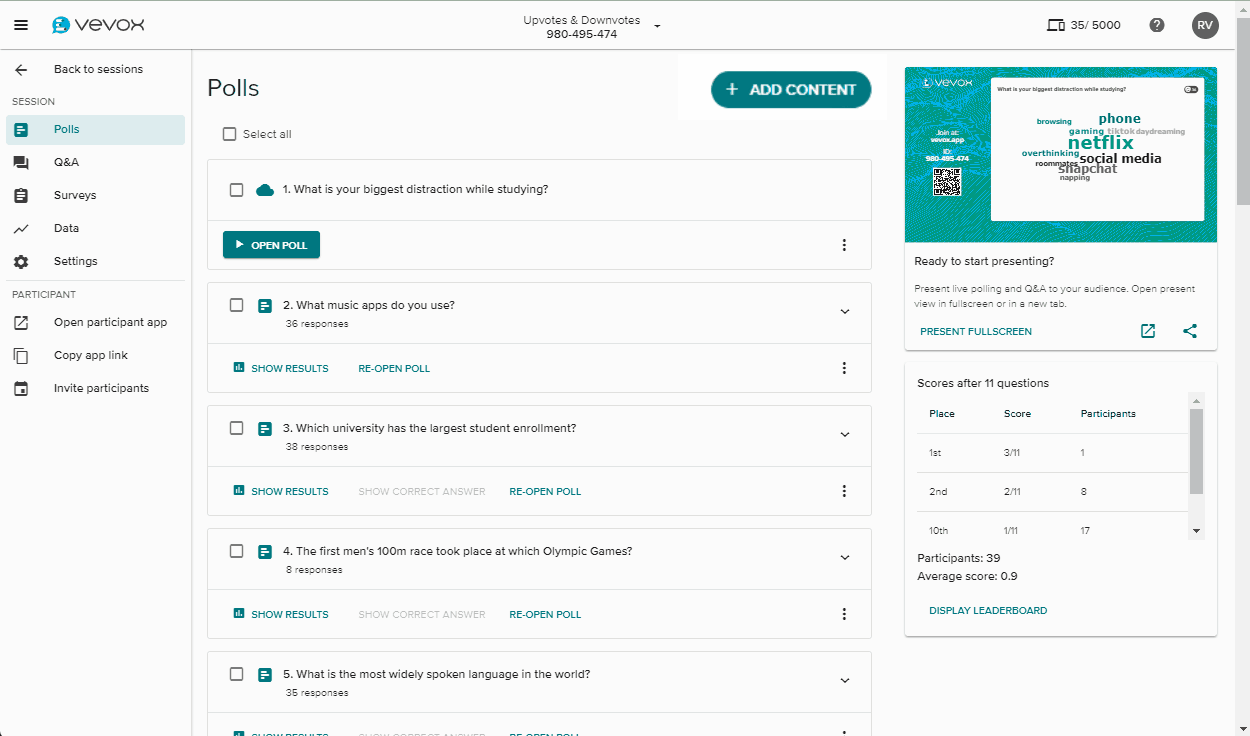Expand the music apps poll details
This screenshot has width=1250, height=736.
[x=844, y=312]
